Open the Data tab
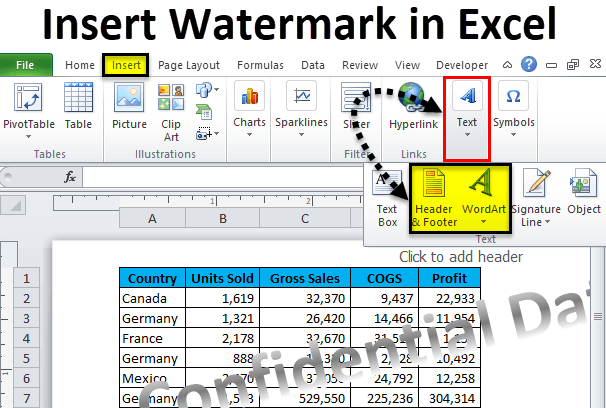Viewport: 606px width, 408px height. (313, 65)
